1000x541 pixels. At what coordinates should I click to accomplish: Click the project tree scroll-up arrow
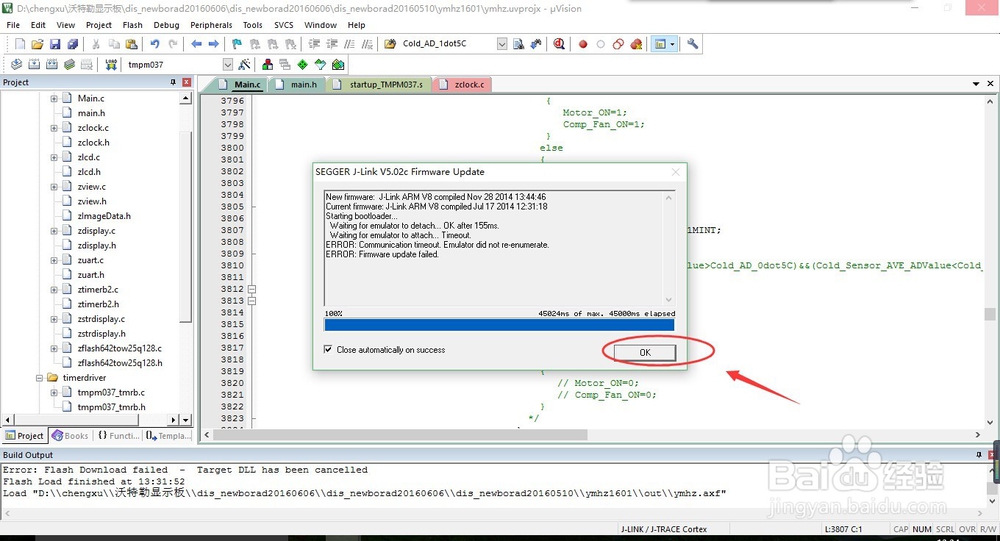tap(186, 98)
